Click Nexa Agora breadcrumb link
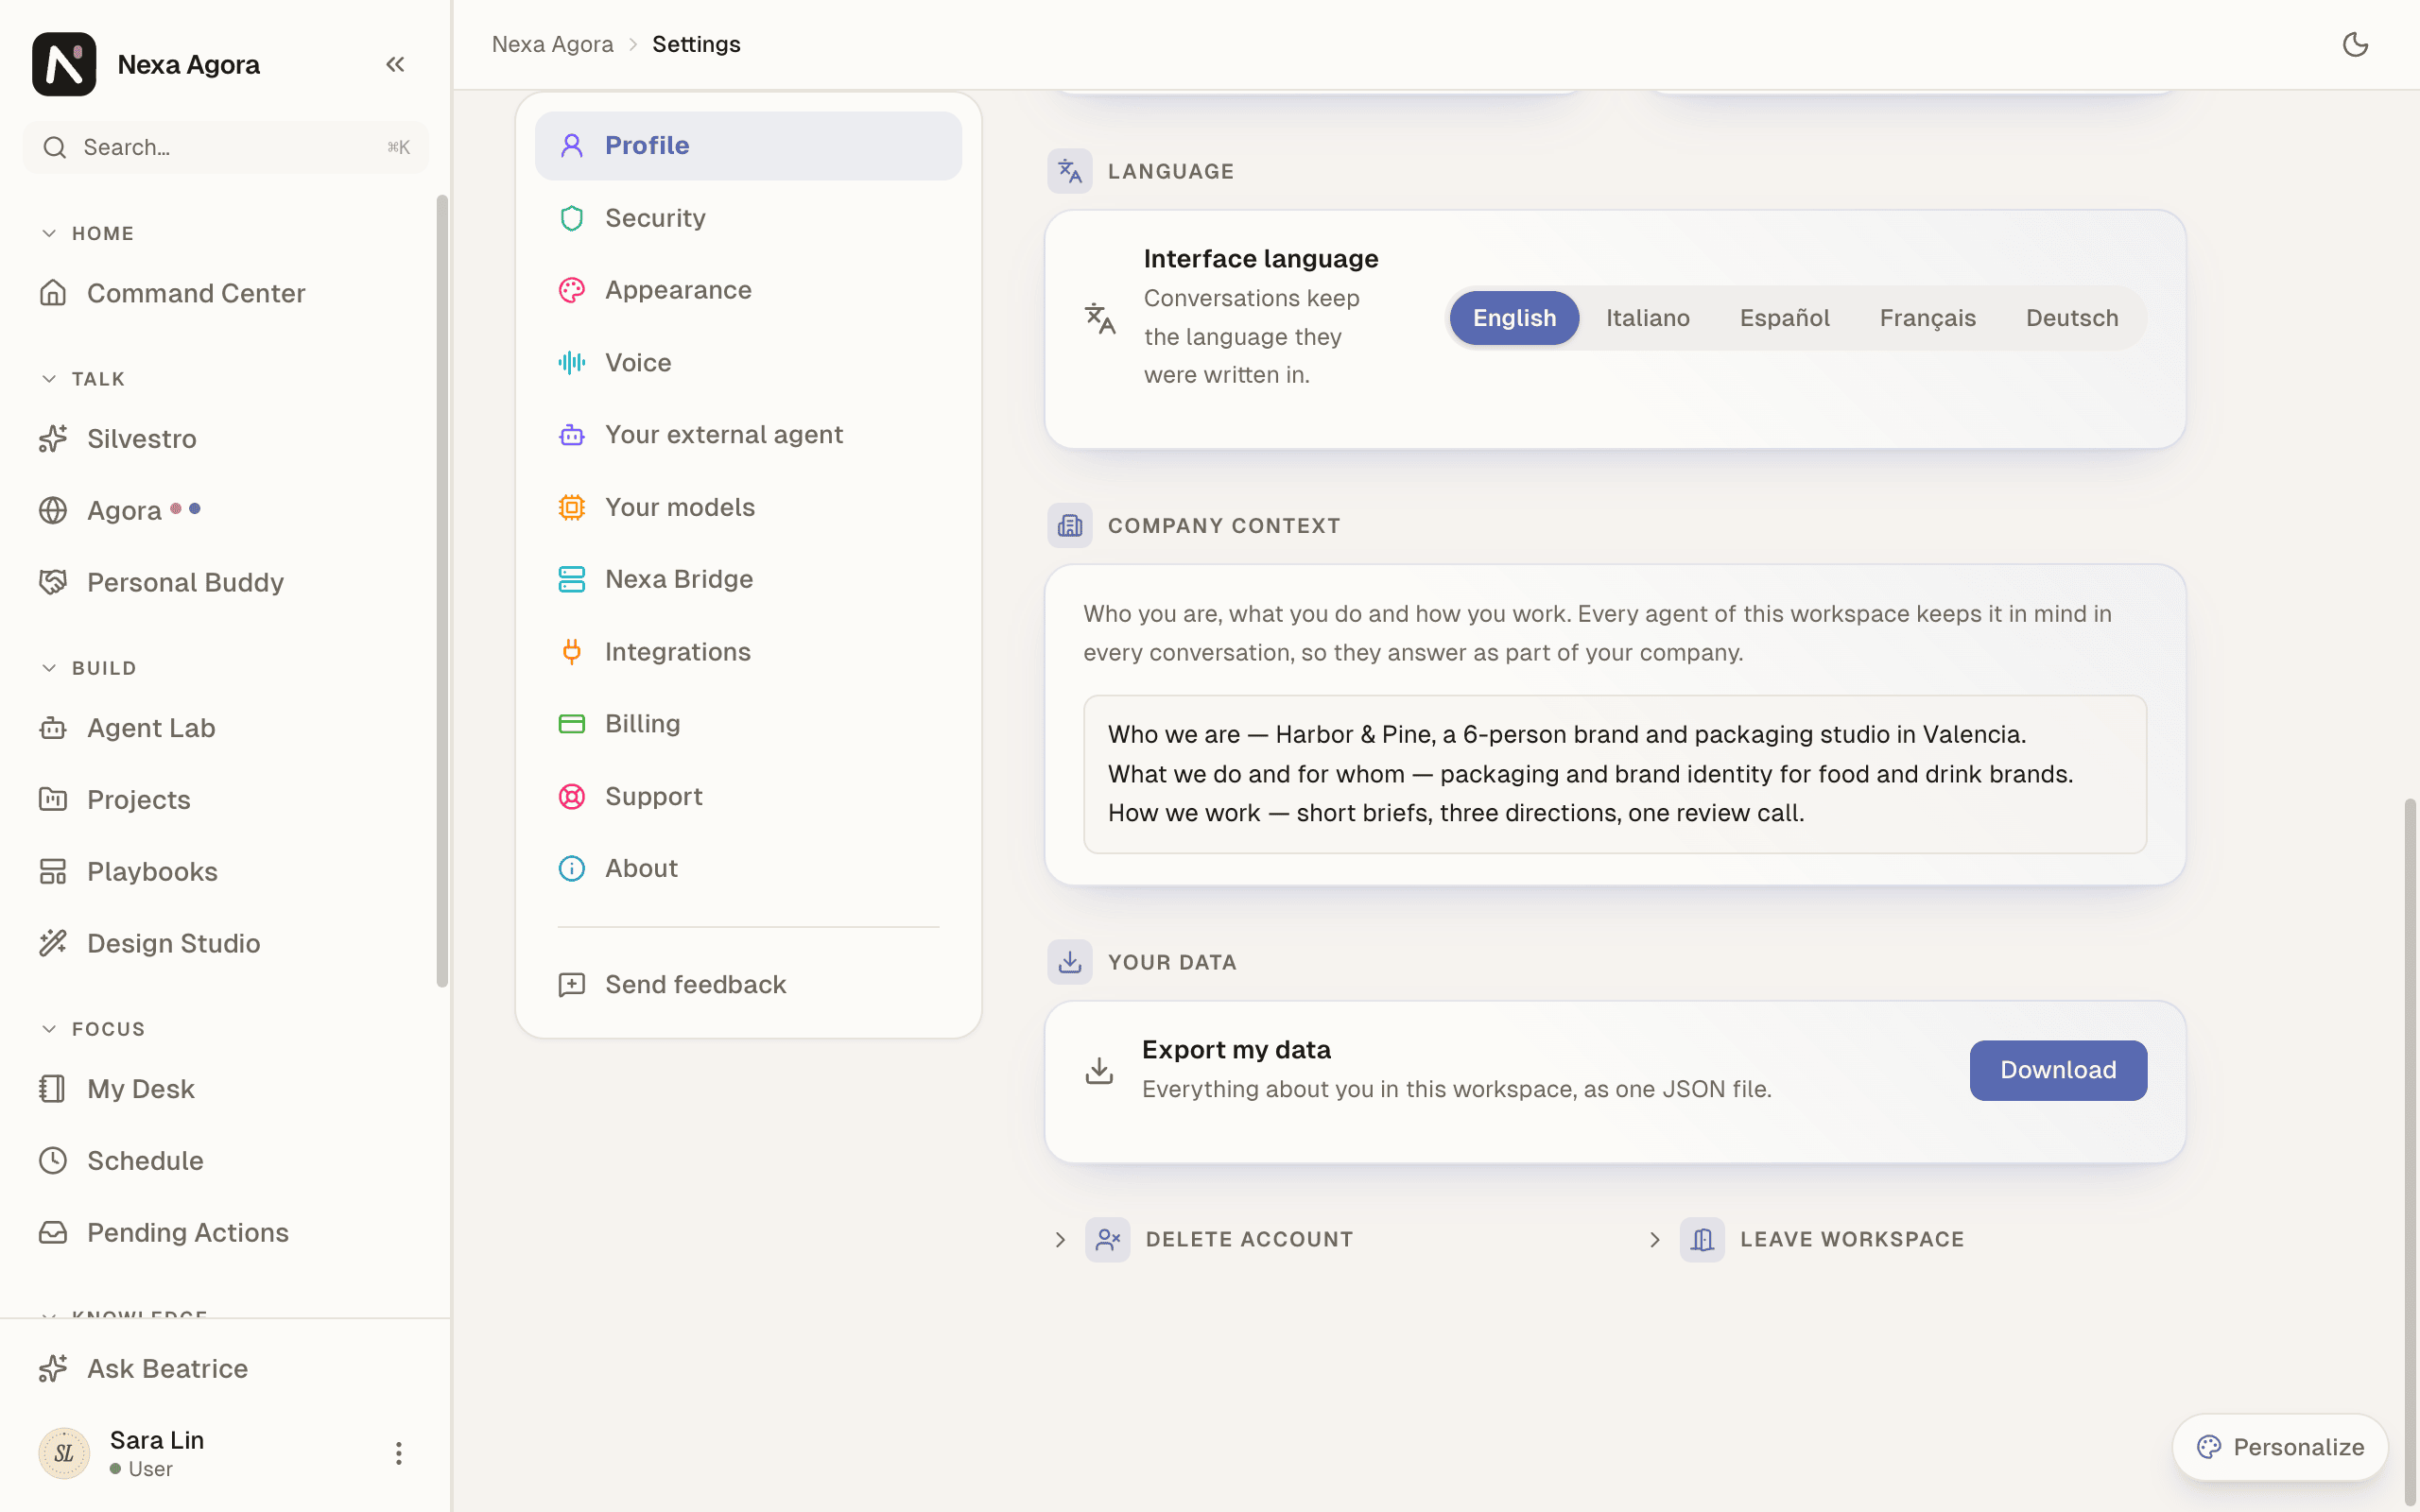The width and height of the screenshot is (2420, 1512). coord(552,44)
